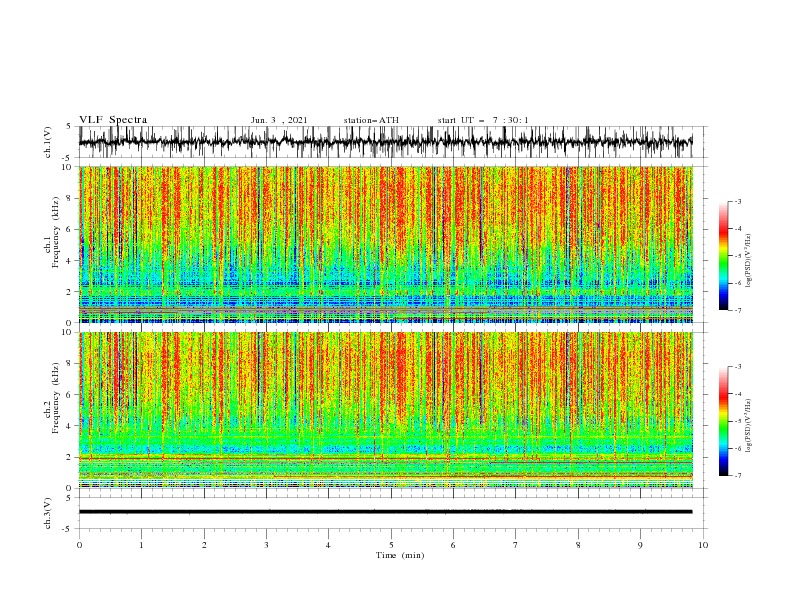Click the time axis tick label "3"
The image size is (792, 612).
point(266,545)
